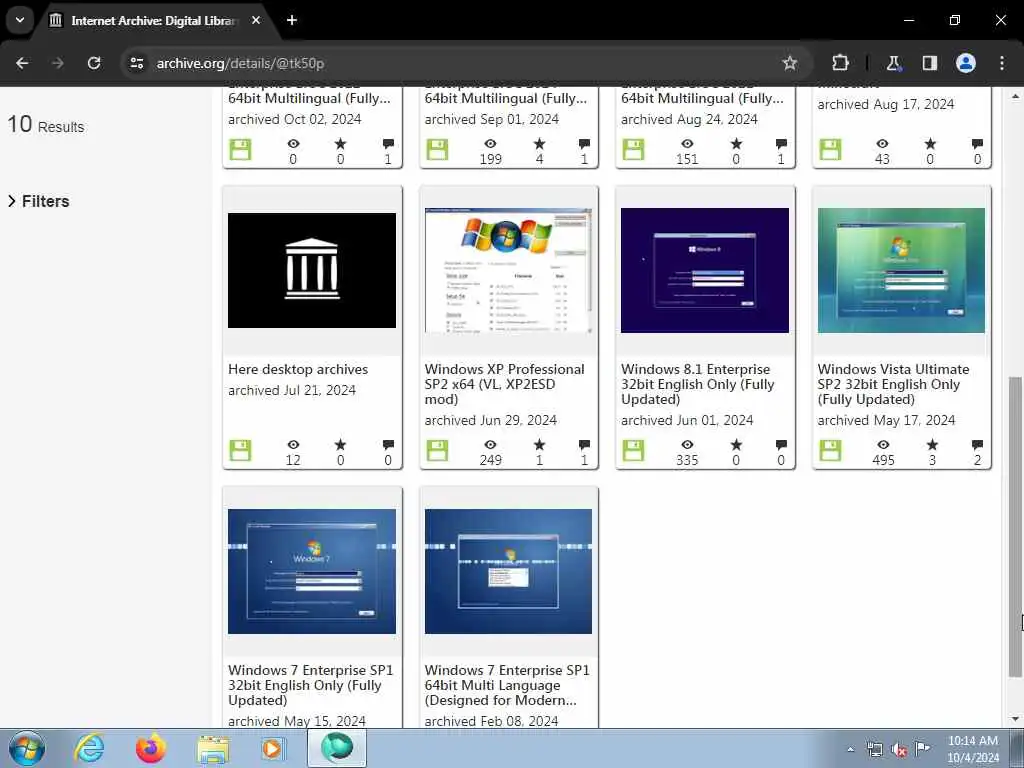Open Windows Vista Ultimate SP2 thumbnail
The height and width of the screenshot is (768, 1024).
(901, 270)
